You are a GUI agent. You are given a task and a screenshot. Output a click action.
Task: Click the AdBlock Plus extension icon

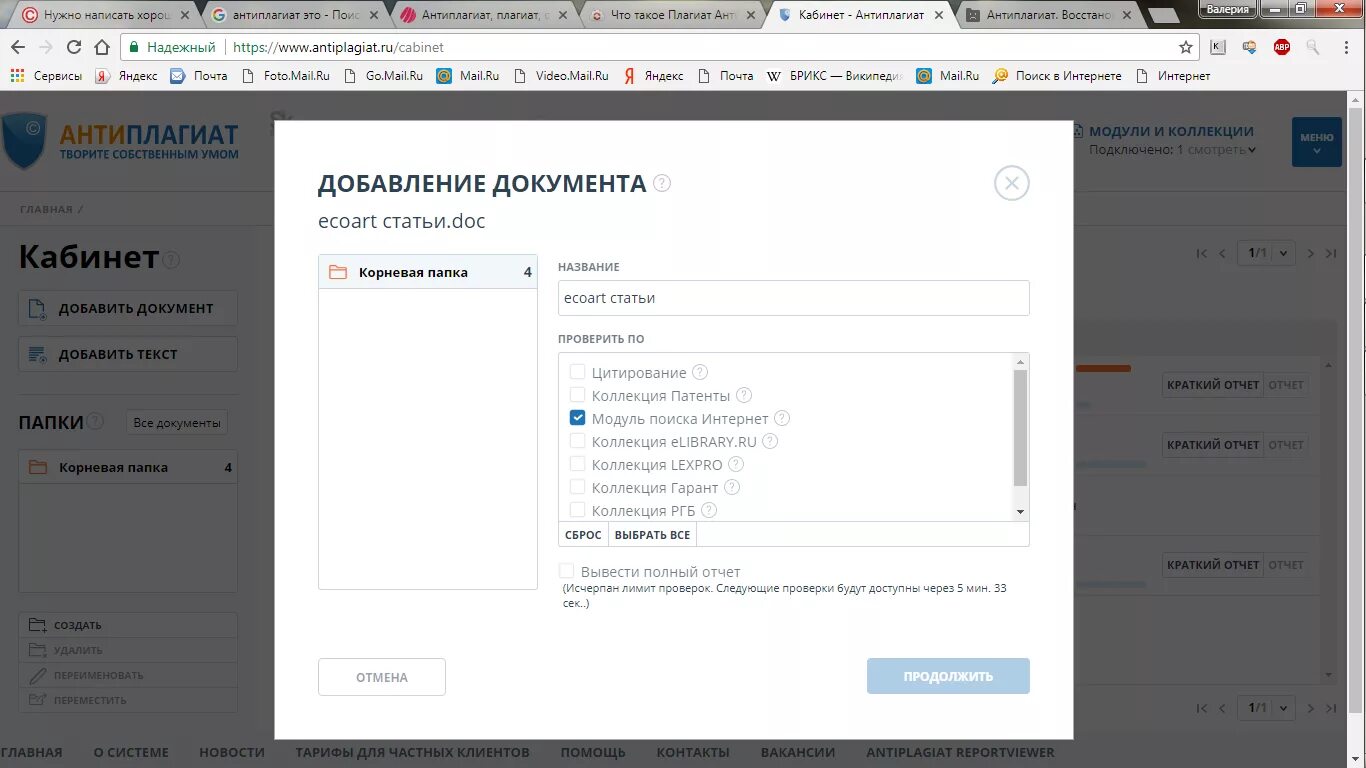(x=1281, y=47)
